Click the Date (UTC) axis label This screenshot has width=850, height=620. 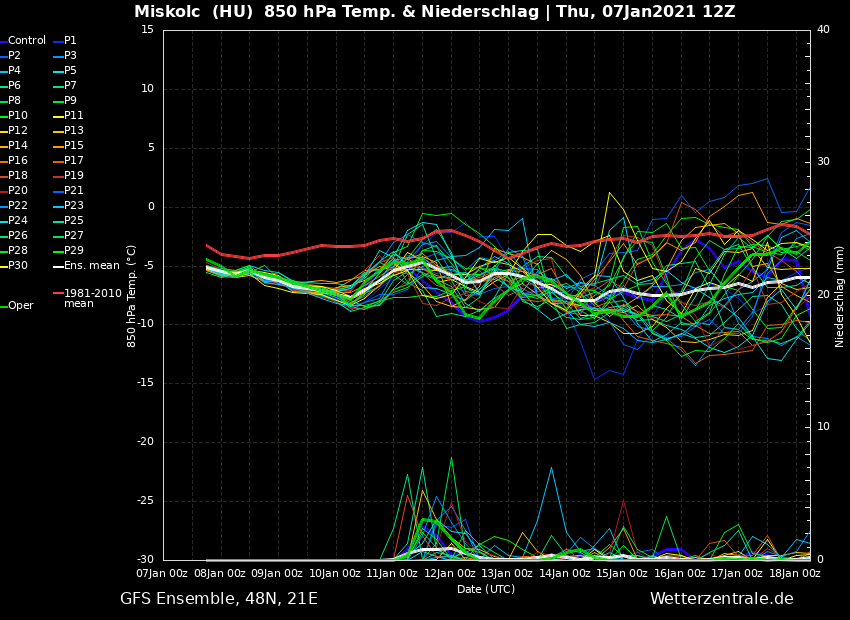tap(486, 590)
